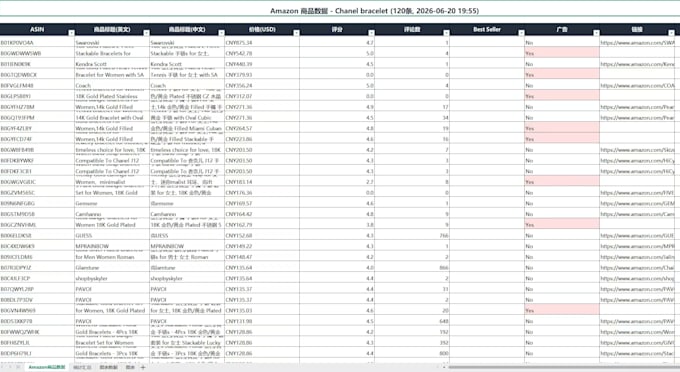This screenshot has width=680, height=372.
Task: Select the spreadsheet title cell mentioning Chanel bracelet
Action: coord(374,11)
